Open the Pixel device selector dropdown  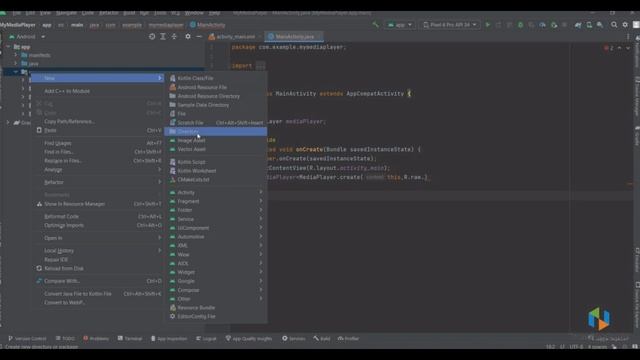coord(449,25)
